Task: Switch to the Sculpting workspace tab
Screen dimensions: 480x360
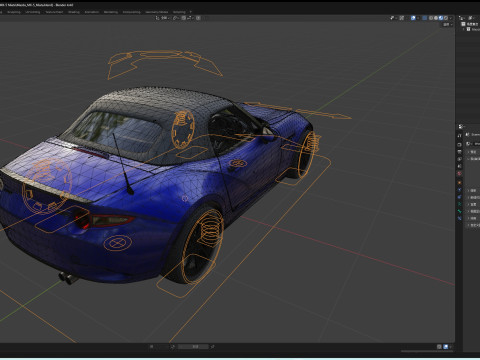Action: tap(14, 12)
